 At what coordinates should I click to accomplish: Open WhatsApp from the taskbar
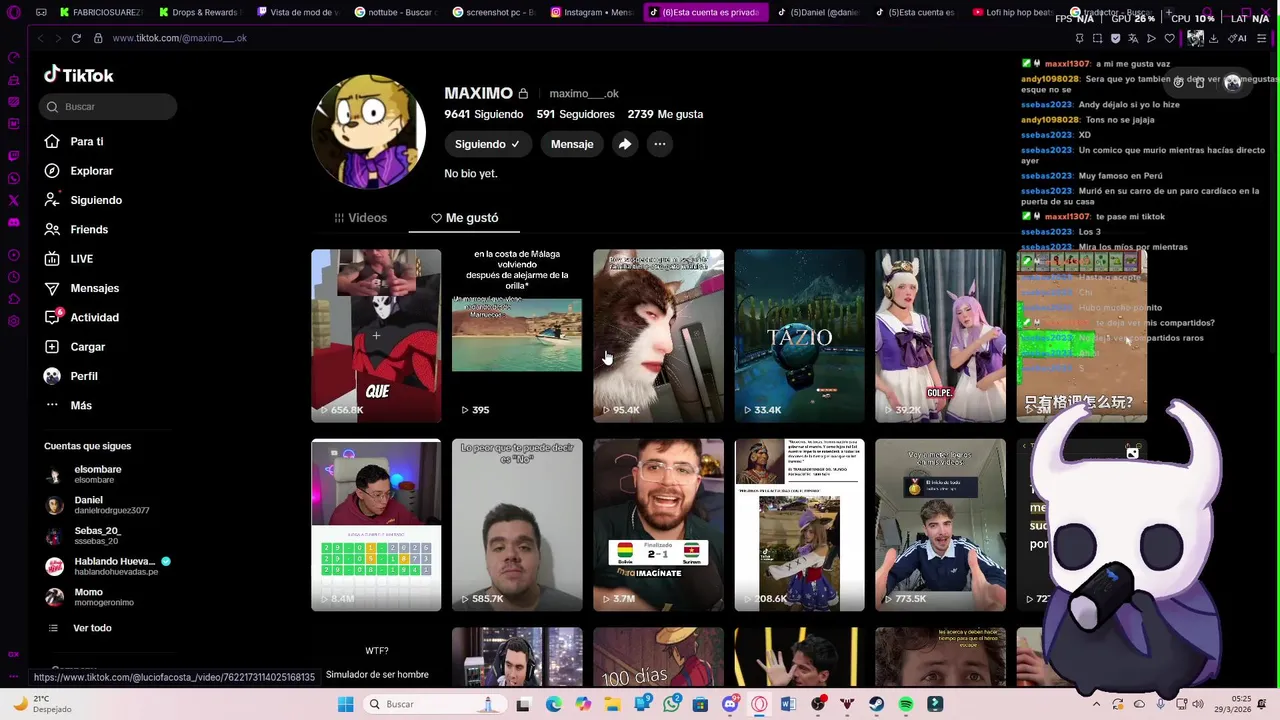click(671, 704)
